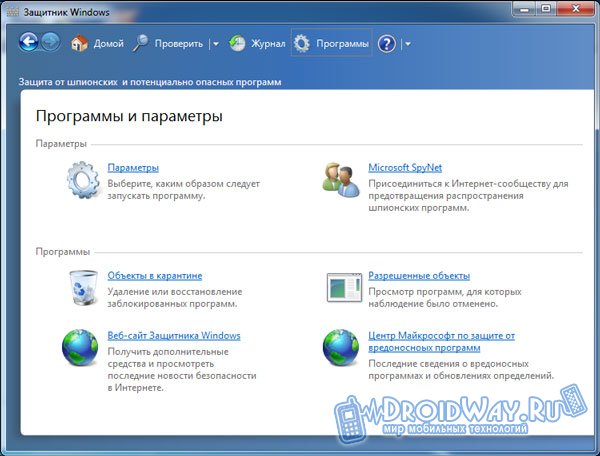Click the two-people Microsoft SpyNet icon

341,180
